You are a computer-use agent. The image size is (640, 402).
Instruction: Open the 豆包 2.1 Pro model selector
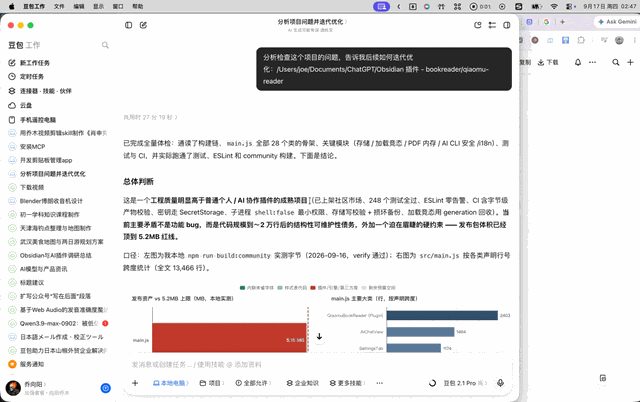465,383
